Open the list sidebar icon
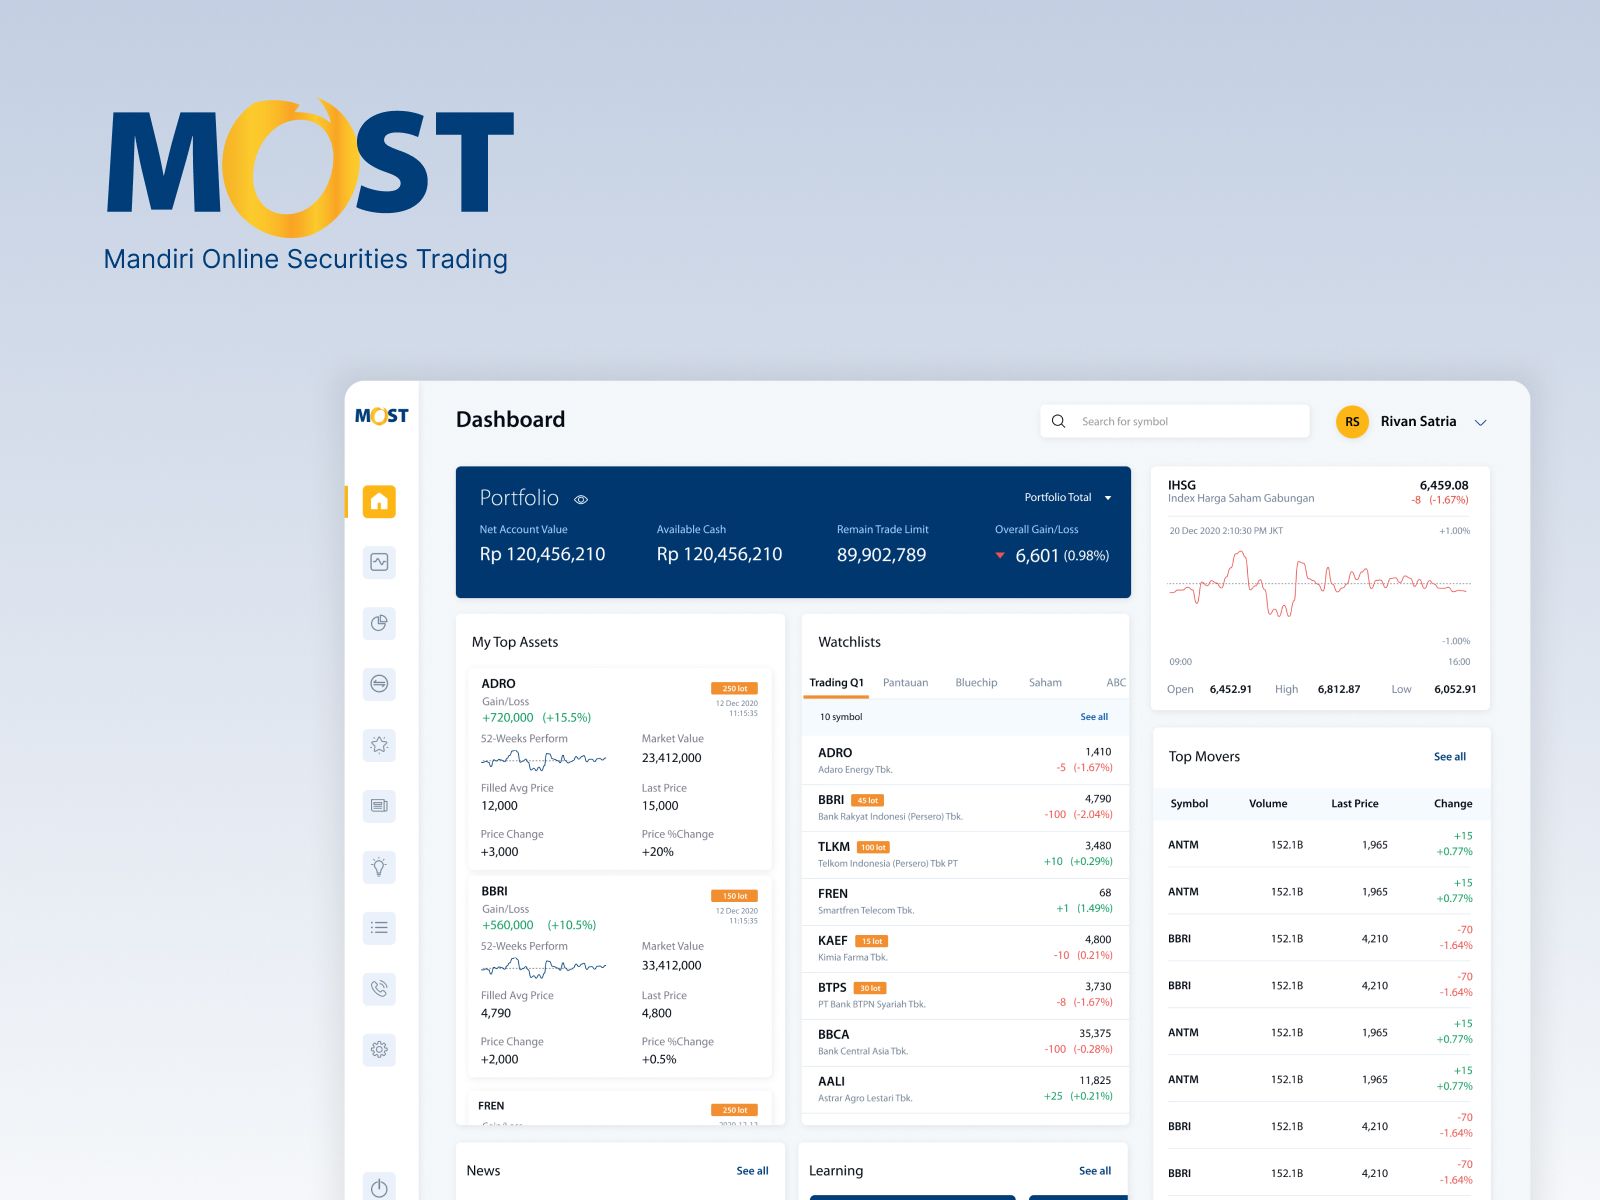 pos(379,928)
